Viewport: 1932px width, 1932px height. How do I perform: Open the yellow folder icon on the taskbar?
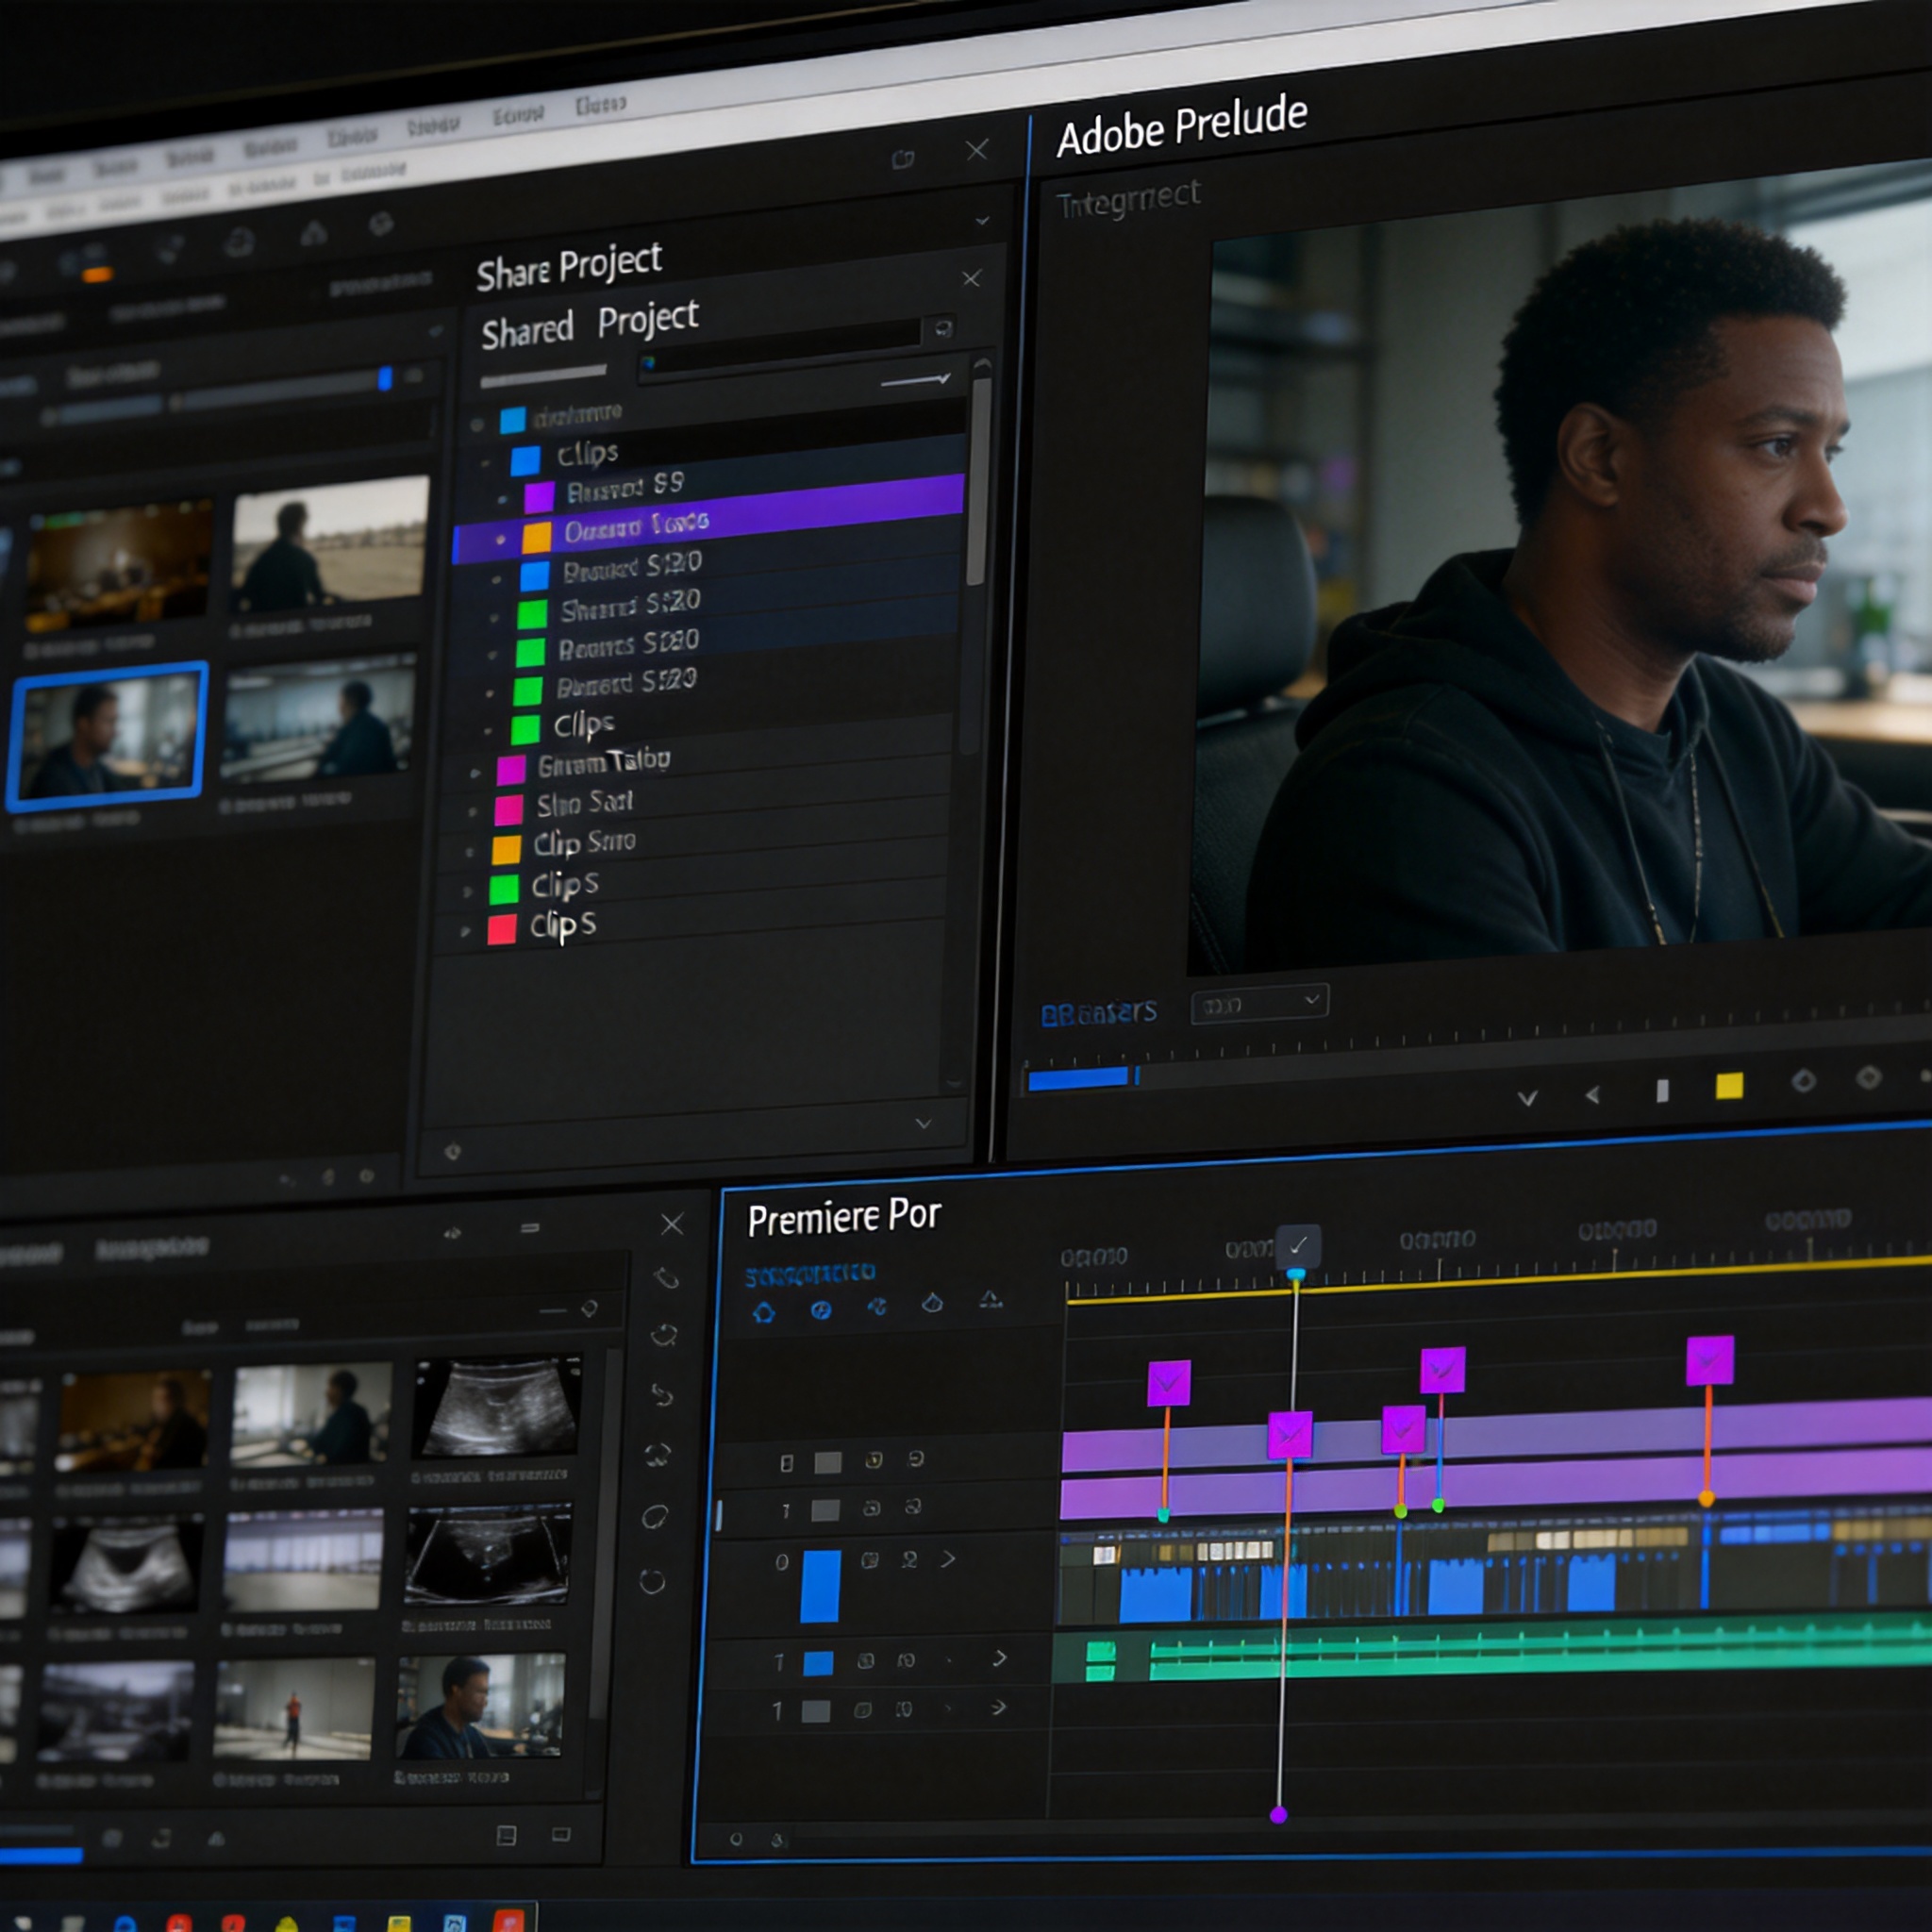click(x=399, y=1923)
